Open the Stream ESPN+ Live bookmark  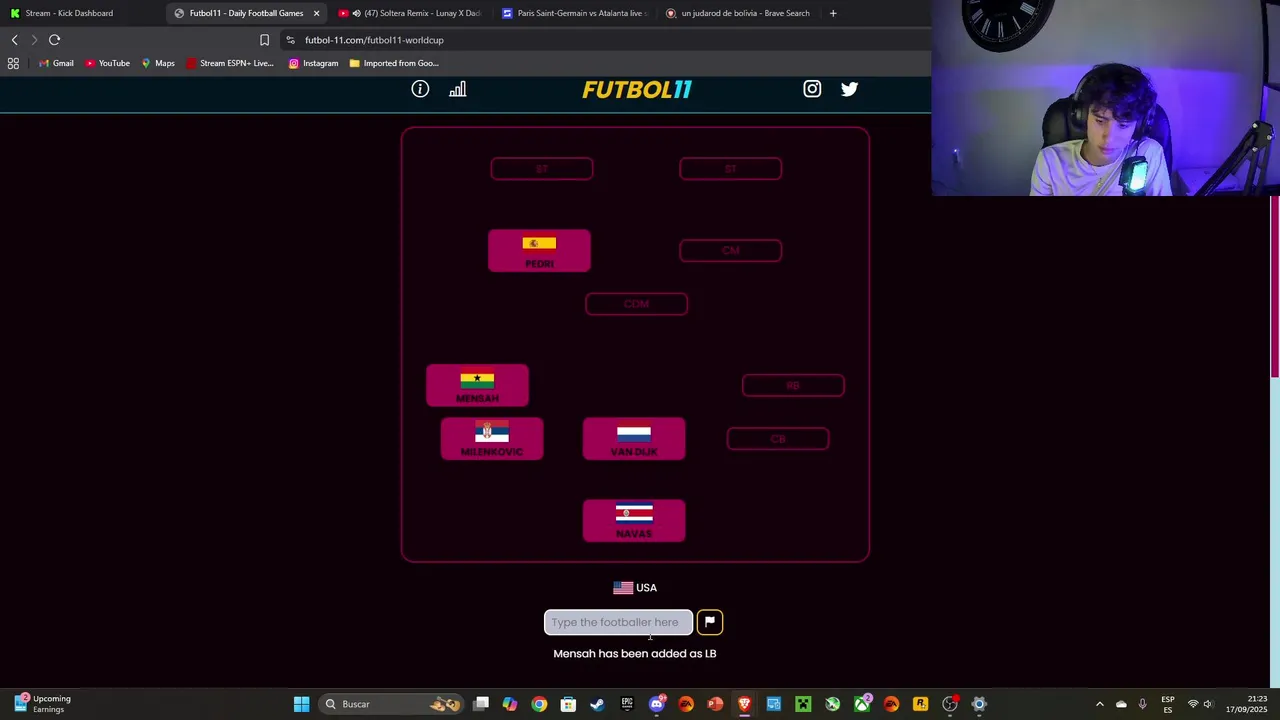229,63
